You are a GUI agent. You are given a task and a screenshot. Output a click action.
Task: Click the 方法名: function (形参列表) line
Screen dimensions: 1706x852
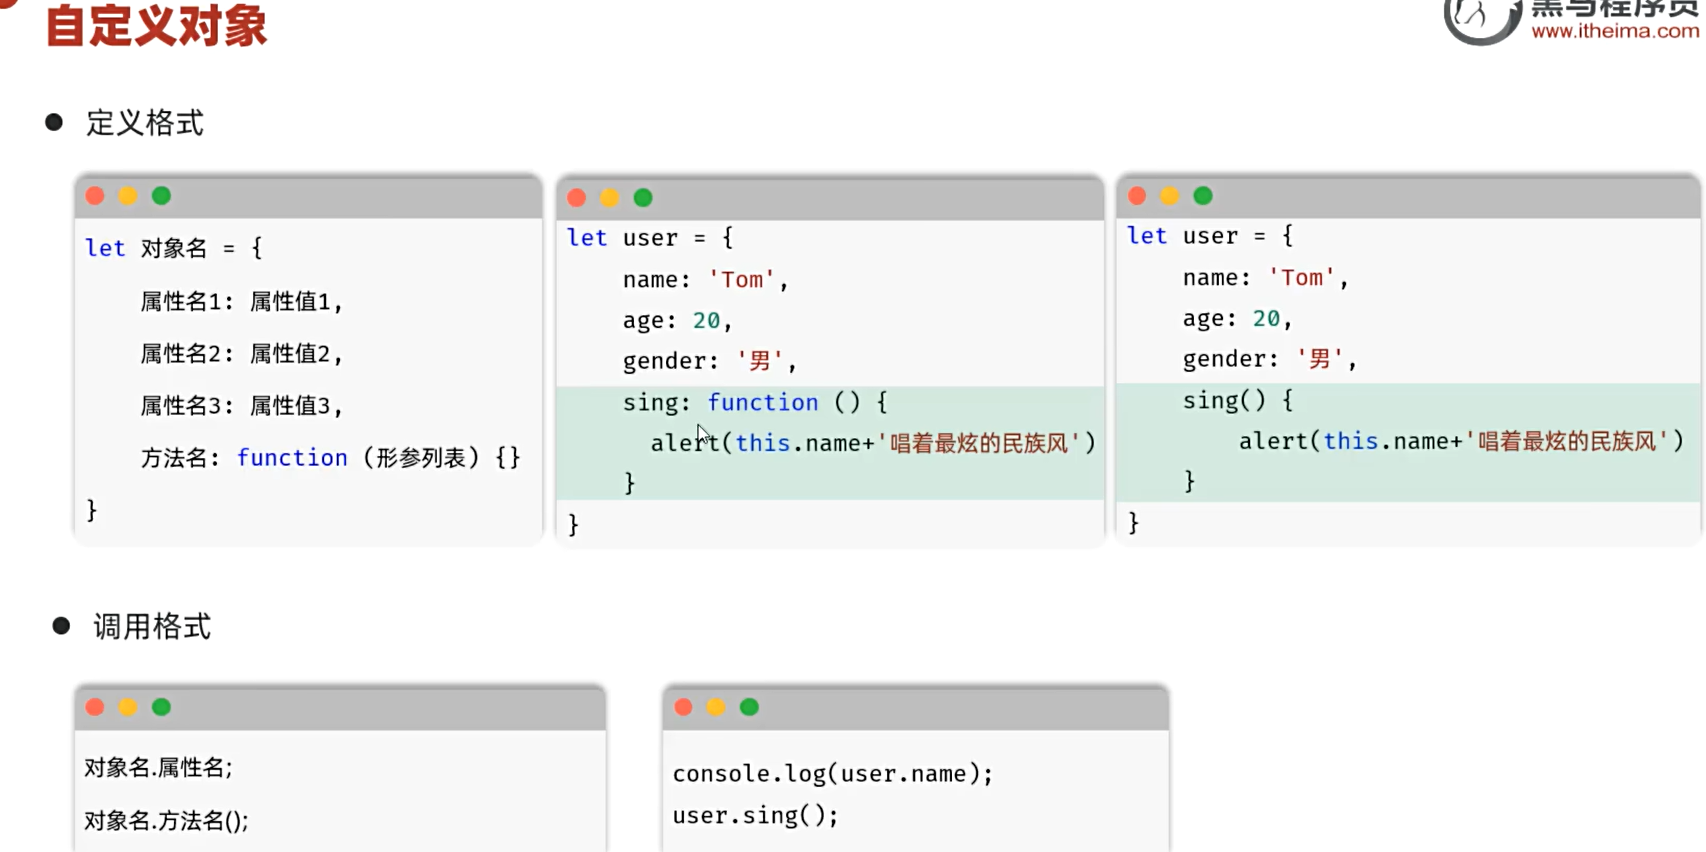[x=330, y=458]
